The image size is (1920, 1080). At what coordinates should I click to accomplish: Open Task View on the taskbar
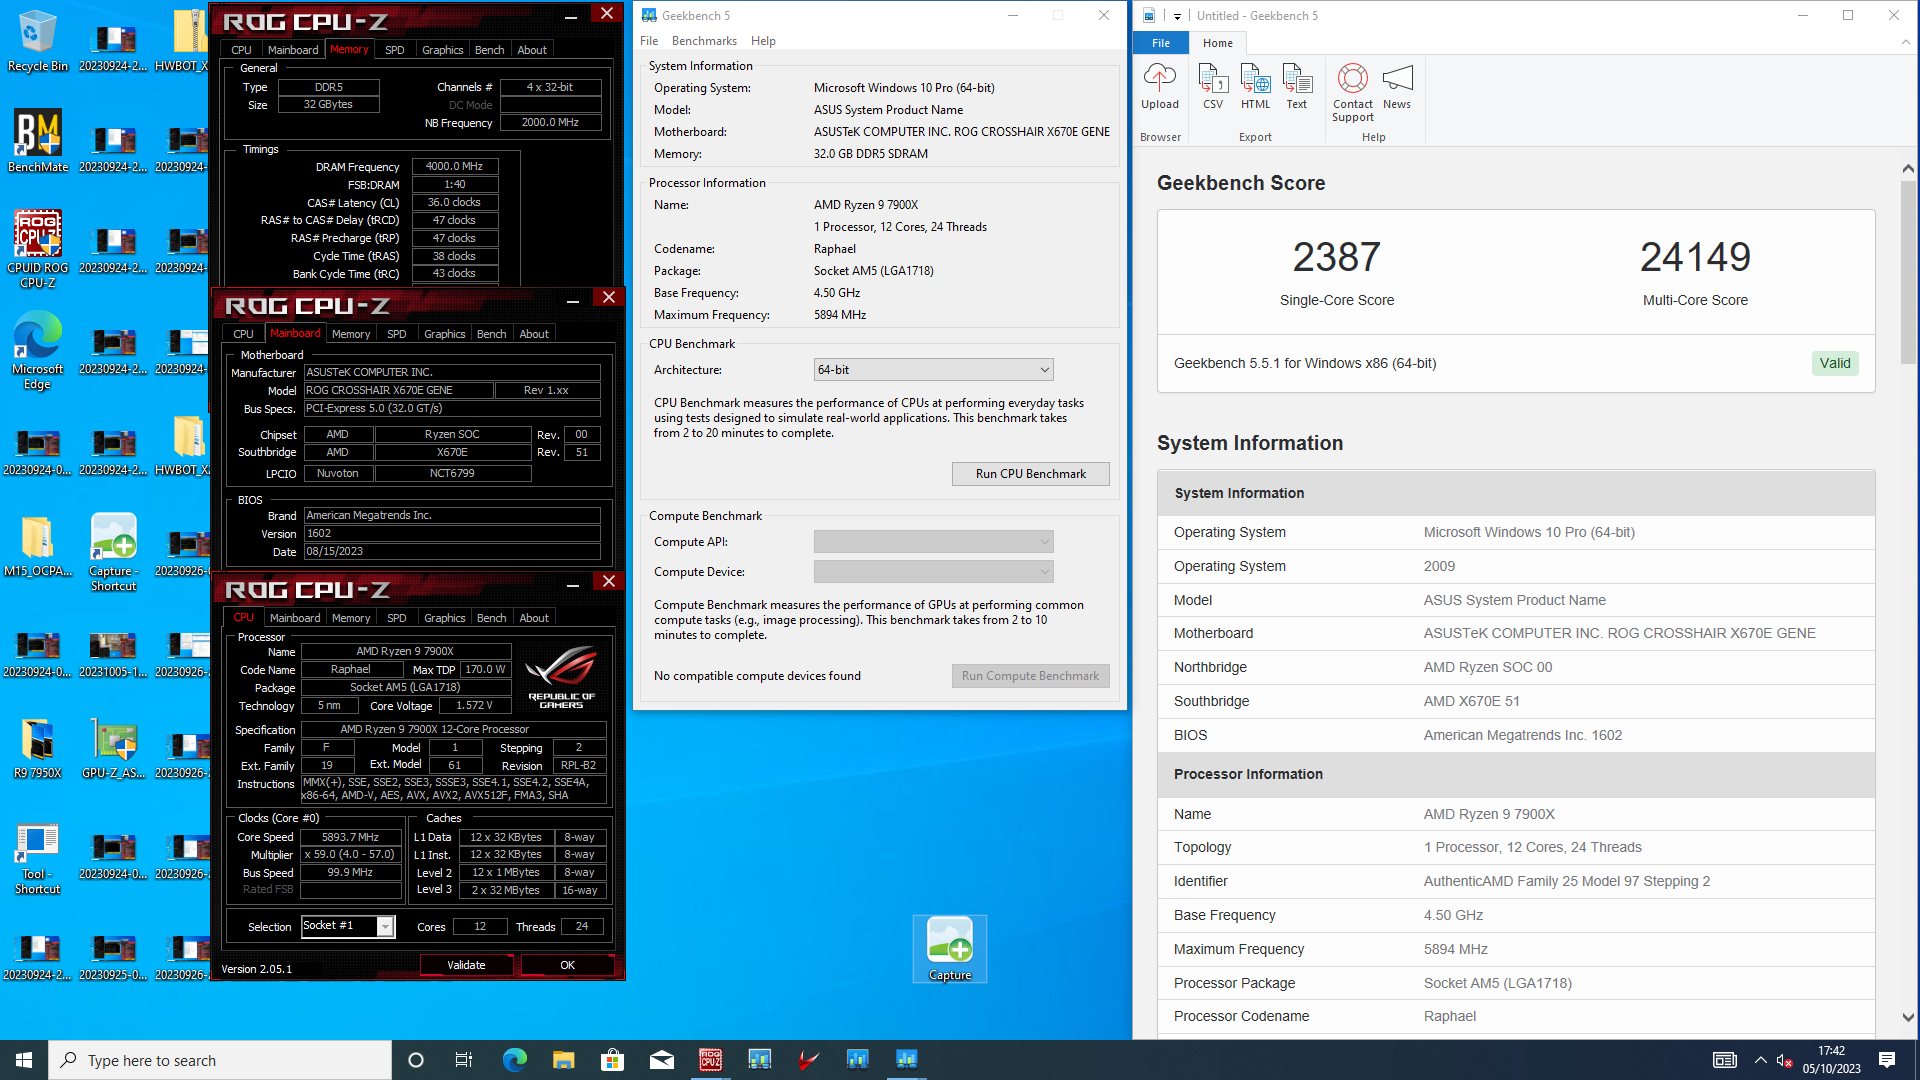click(x=463, y=1060)
